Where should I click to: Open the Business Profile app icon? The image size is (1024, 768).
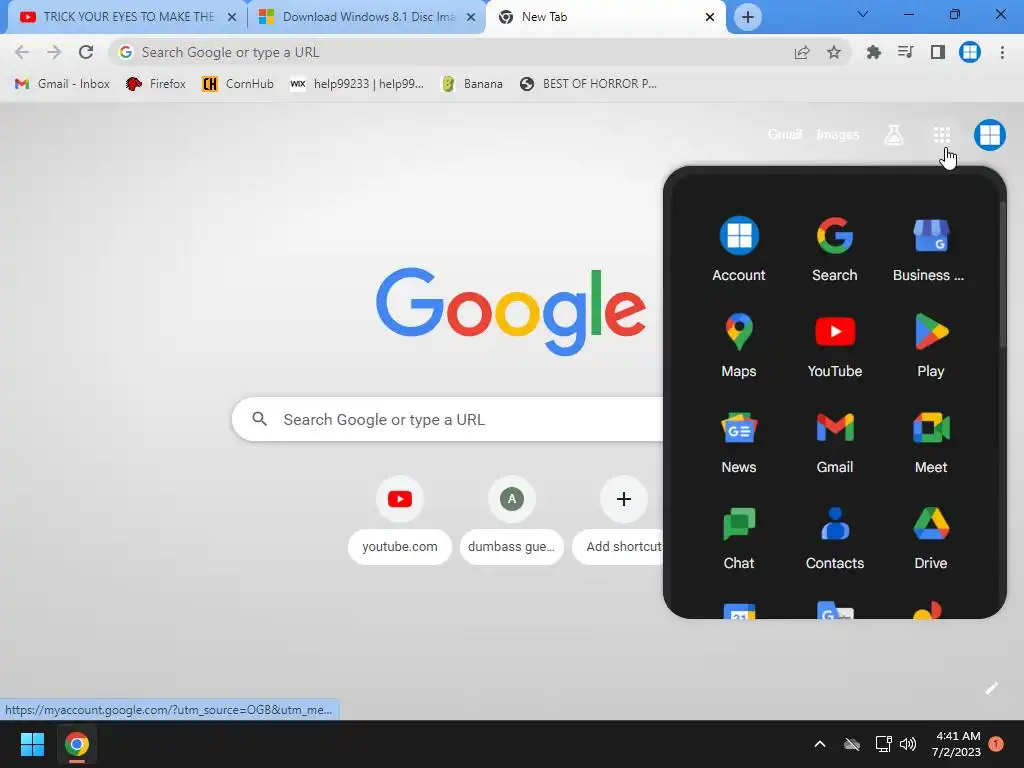(930, 249)
